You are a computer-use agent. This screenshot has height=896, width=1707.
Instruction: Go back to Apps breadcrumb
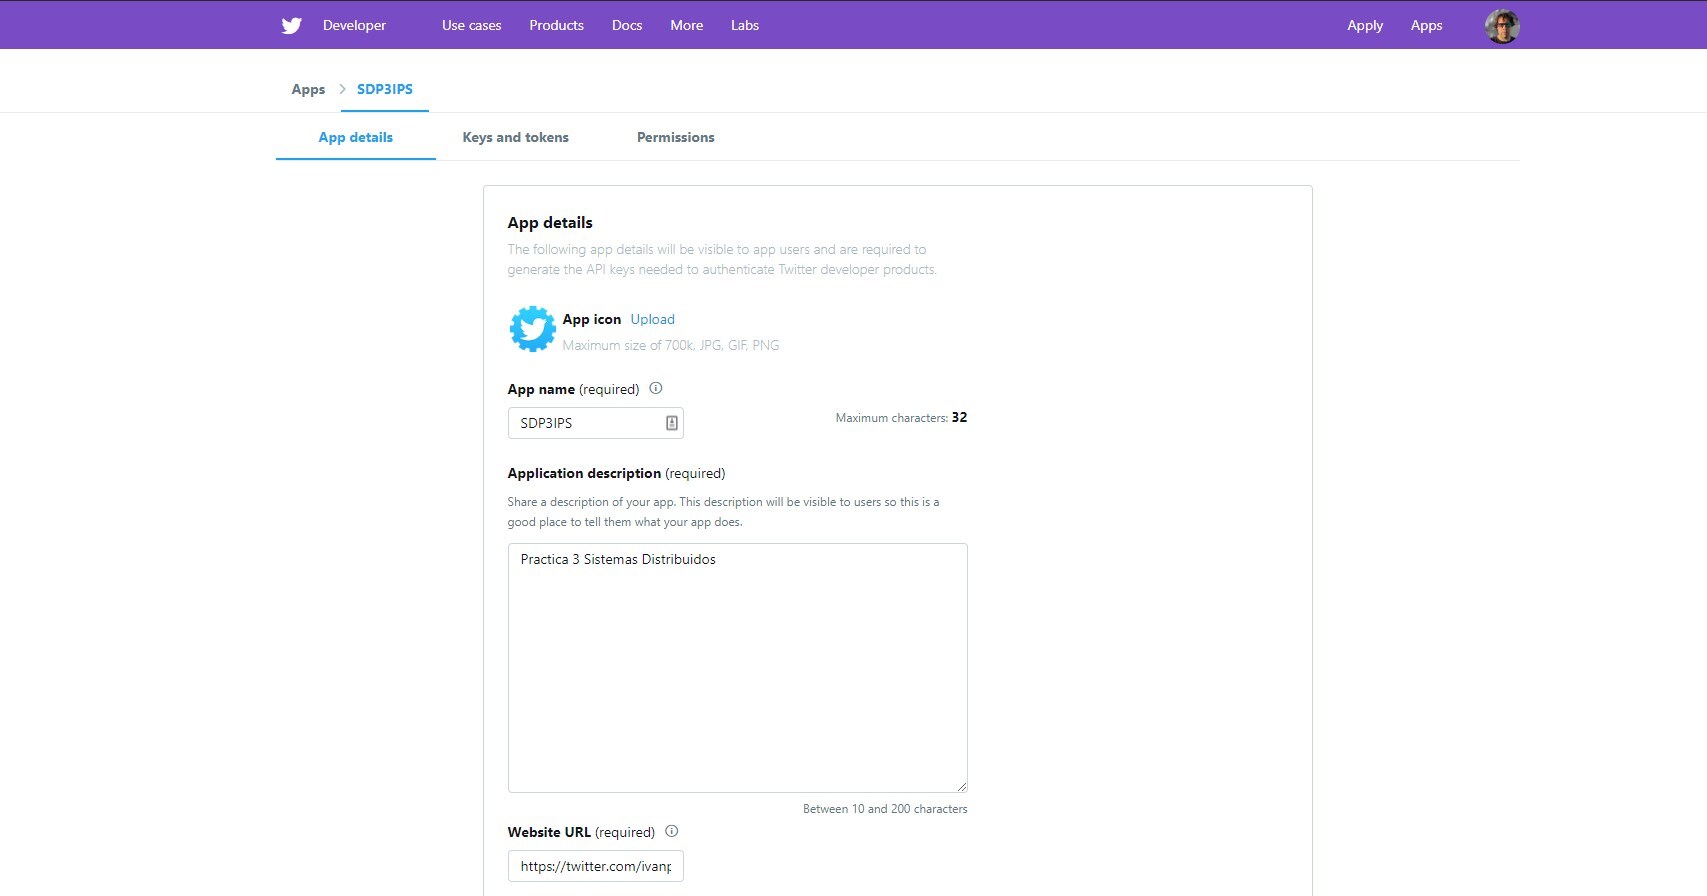(x=308, y=89)
